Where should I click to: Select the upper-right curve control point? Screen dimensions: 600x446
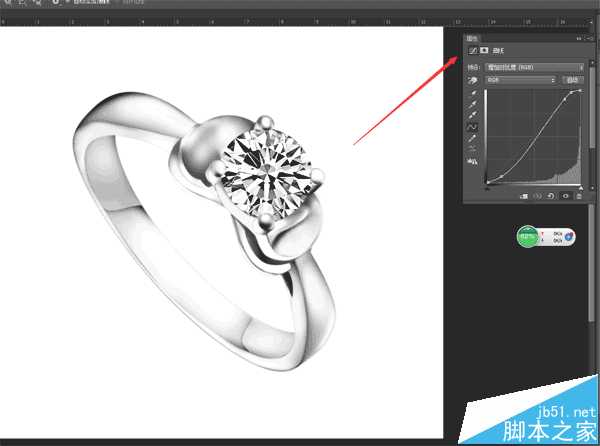580,91
